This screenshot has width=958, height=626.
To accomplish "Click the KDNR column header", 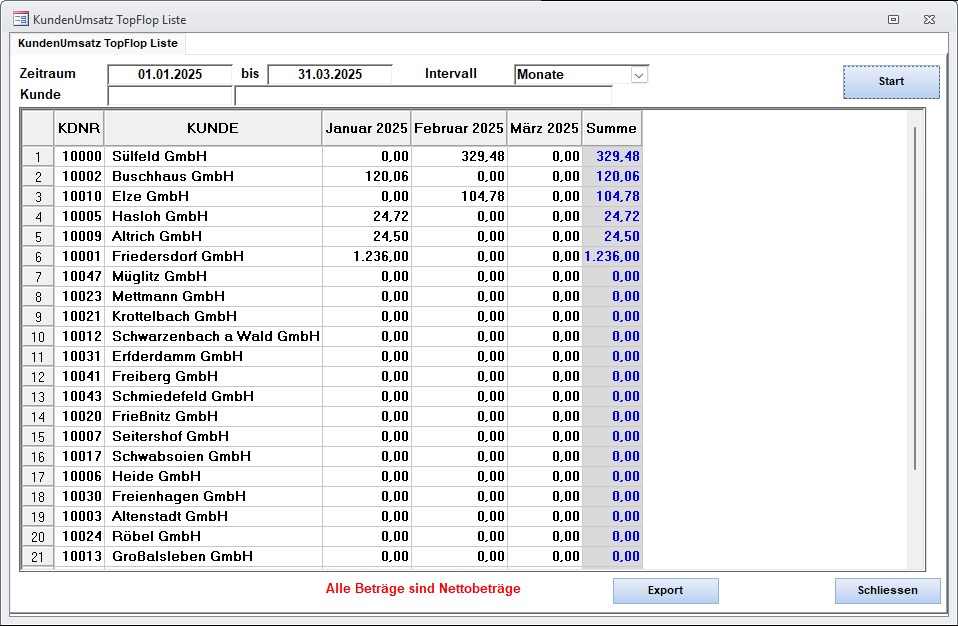I will click(79, 129).
